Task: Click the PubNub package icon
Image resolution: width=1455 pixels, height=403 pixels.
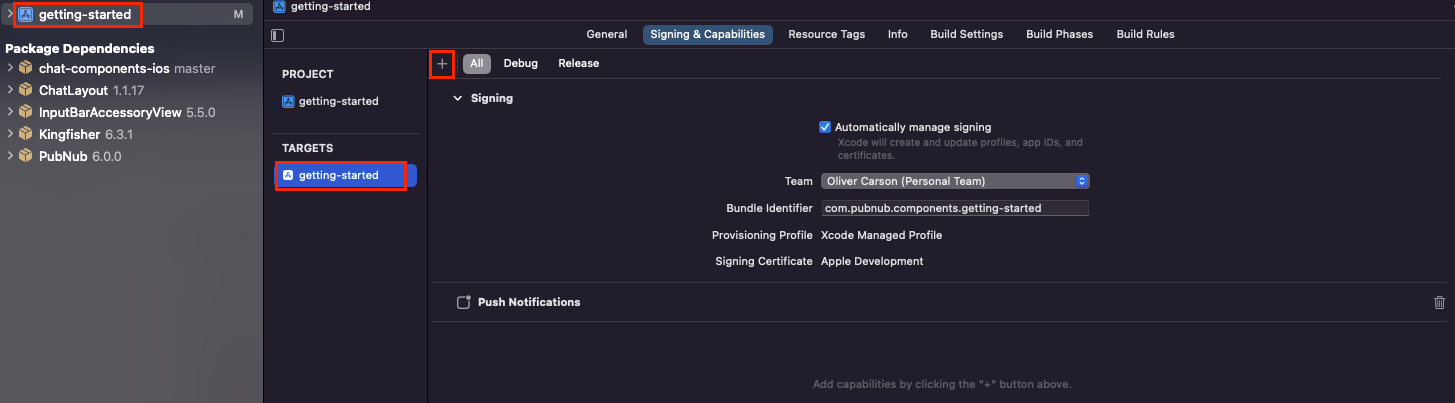Action: coord(26,156)
